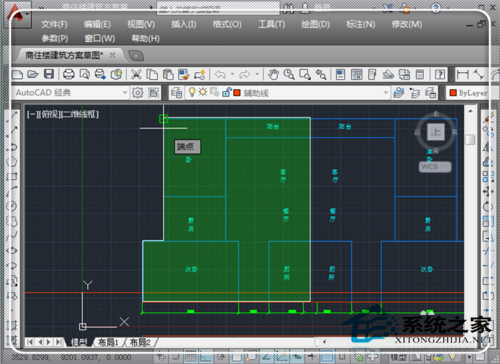Select the Rotate tool in Modify toolbar

(487, 206)
